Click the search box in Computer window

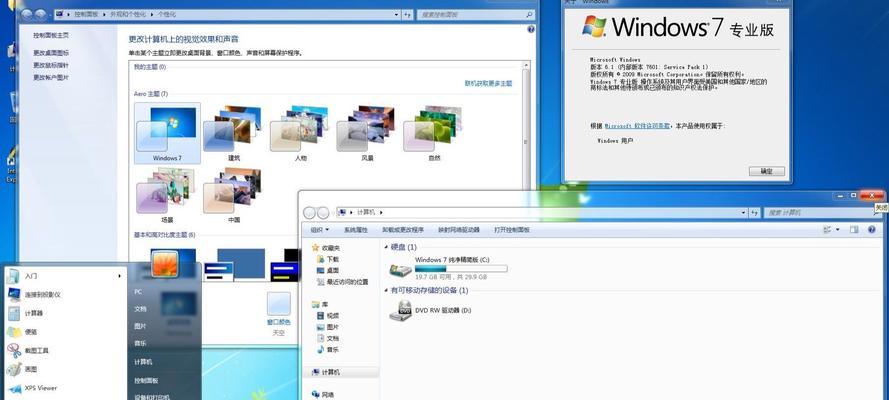[x=821, y=212]
